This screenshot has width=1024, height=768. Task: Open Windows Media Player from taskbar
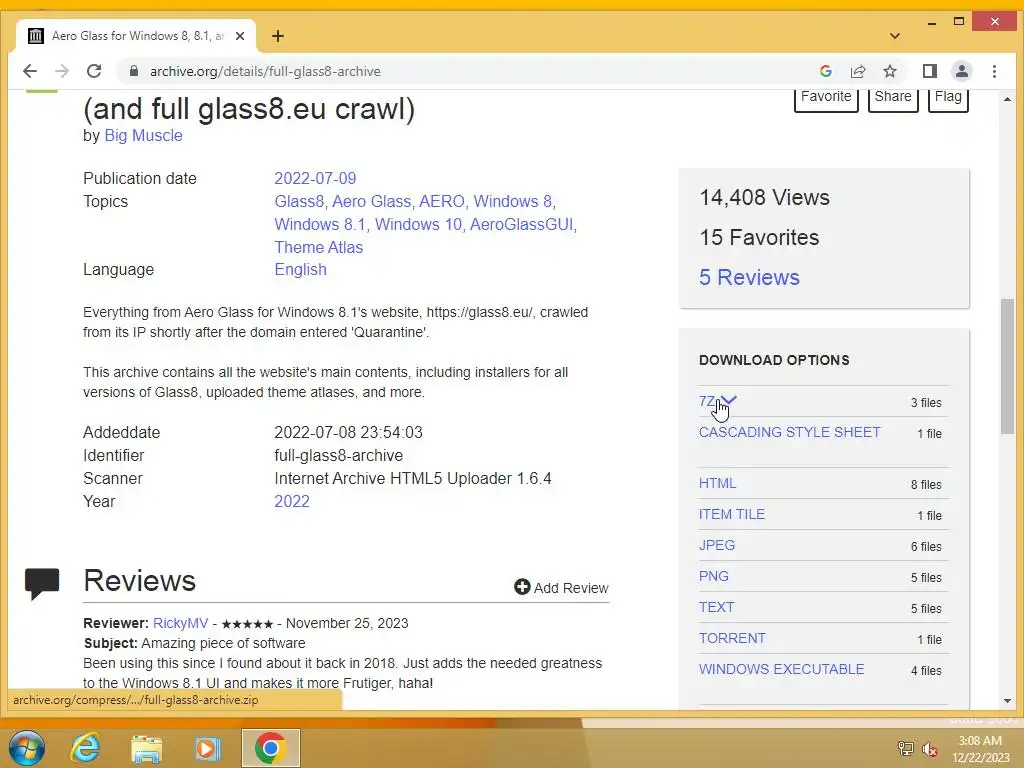pyautogui.click(x=208, y=748)
